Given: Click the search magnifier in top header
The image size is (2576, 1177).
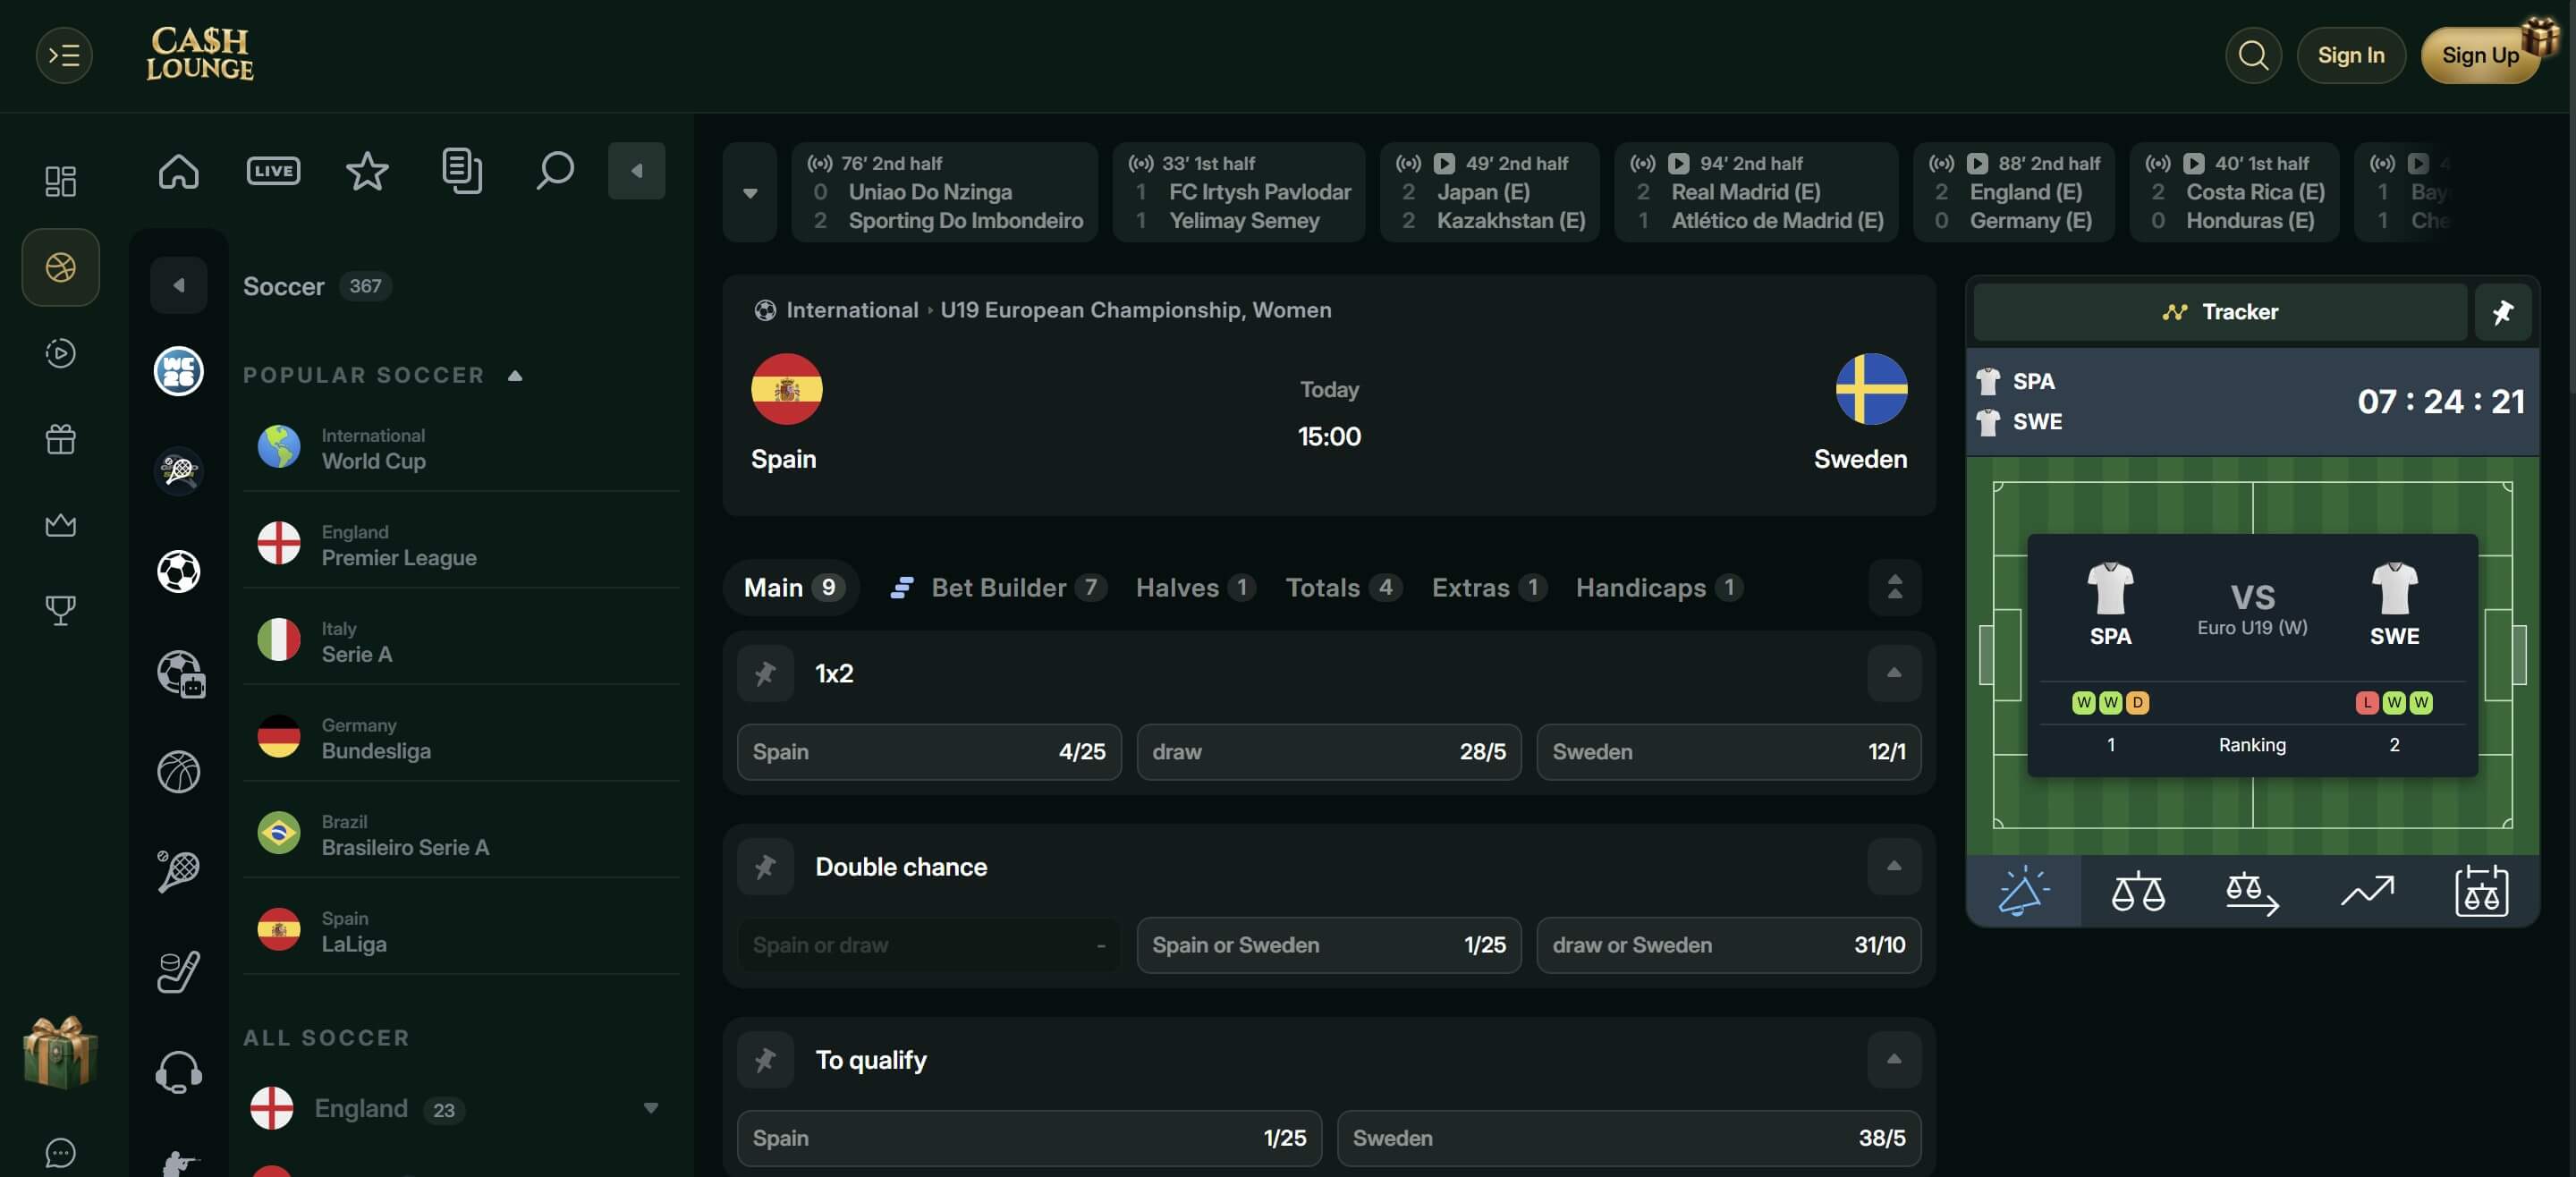Looking at the screenshot, I should click(2253, 55).
